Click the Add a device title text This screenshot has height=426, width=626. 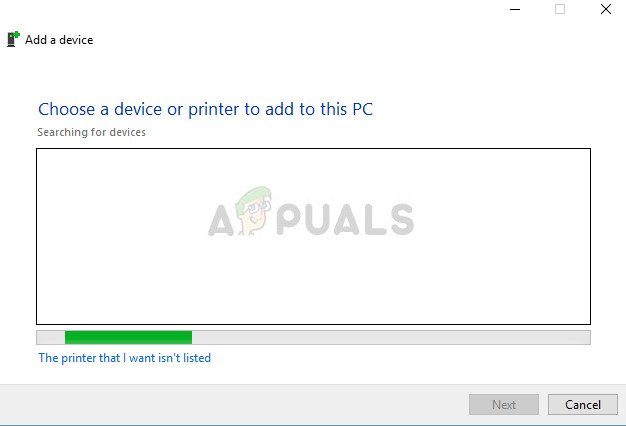pos(59,40)
